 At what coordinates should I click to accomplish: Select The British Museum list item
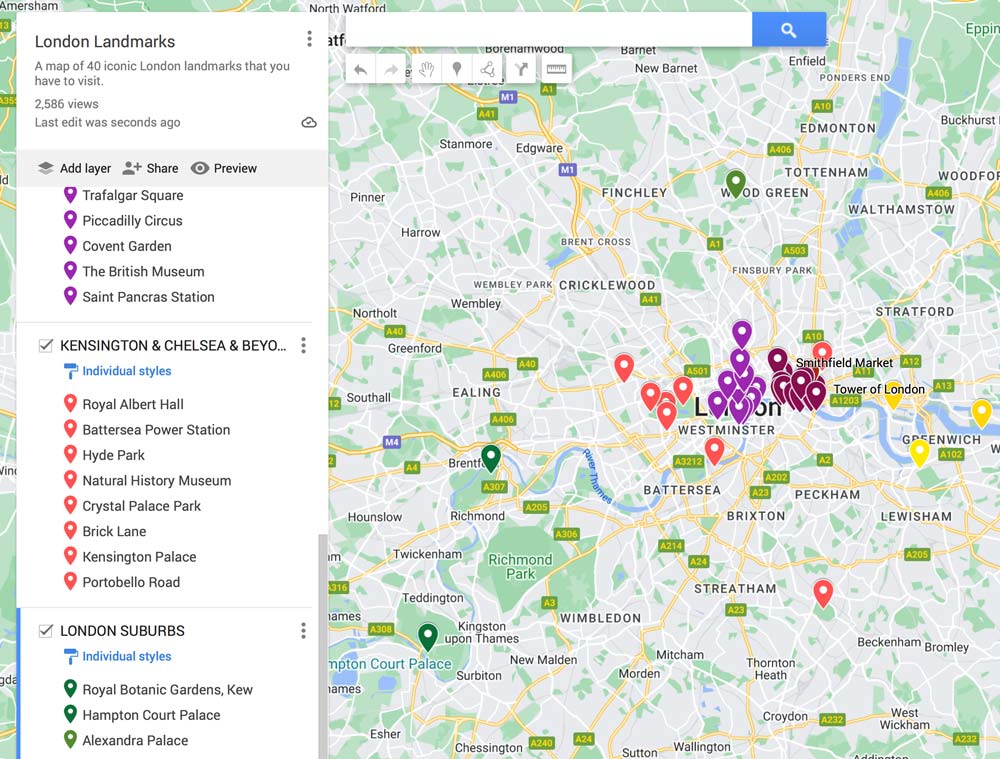coord(143,272)
